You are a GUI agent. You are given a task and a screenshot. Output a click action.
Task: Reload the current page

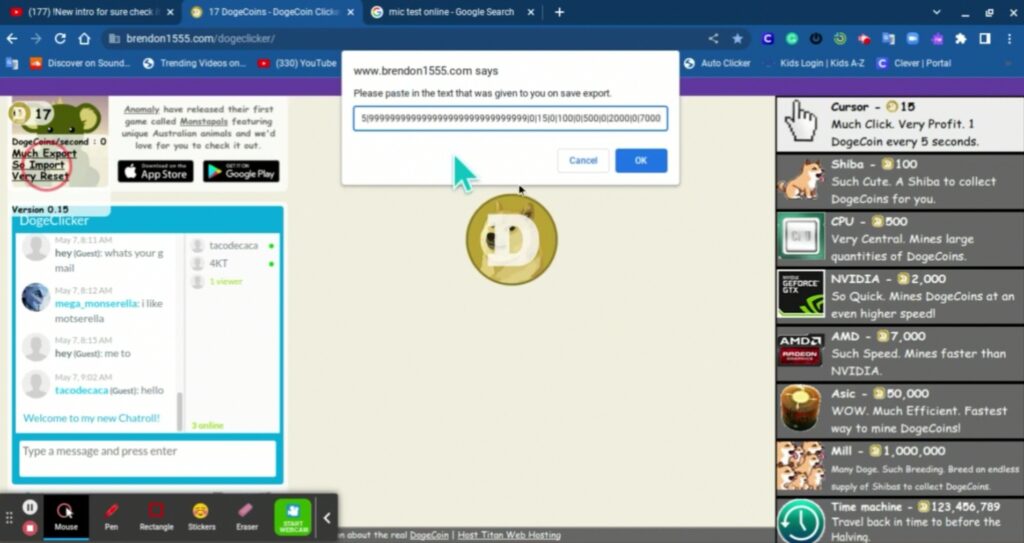60,39
